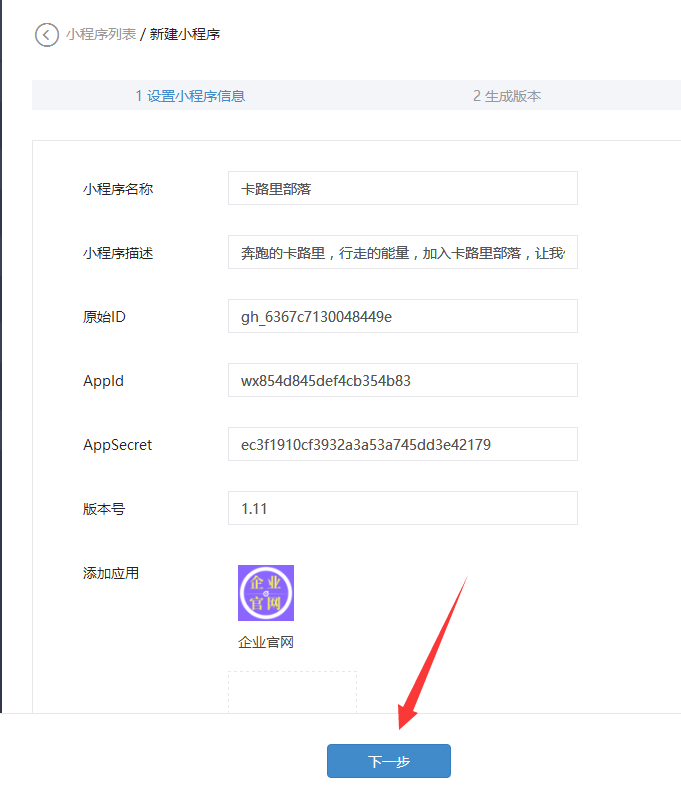Click the 小程序名称 input field

point(403,188)
